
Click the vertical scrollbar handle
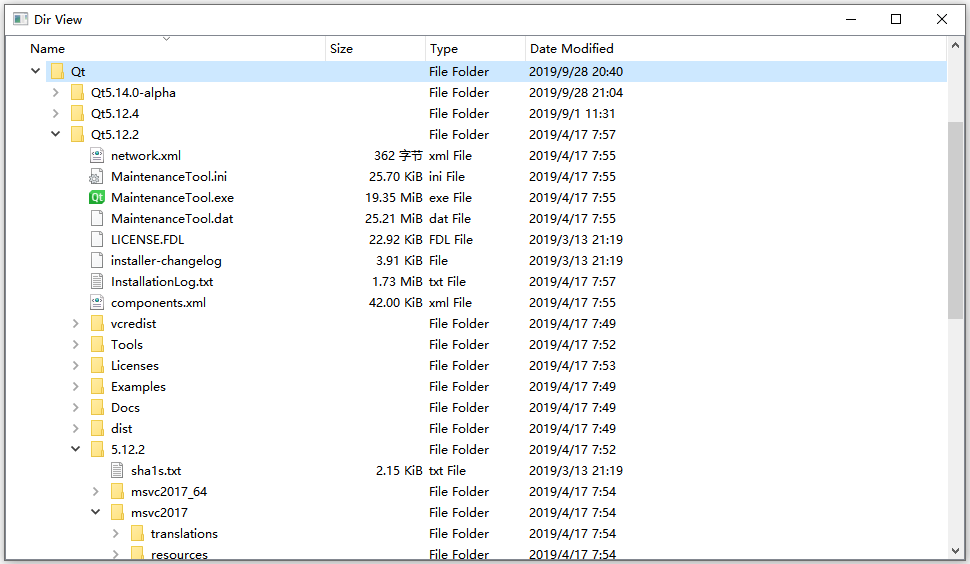[x=955, y=220]
